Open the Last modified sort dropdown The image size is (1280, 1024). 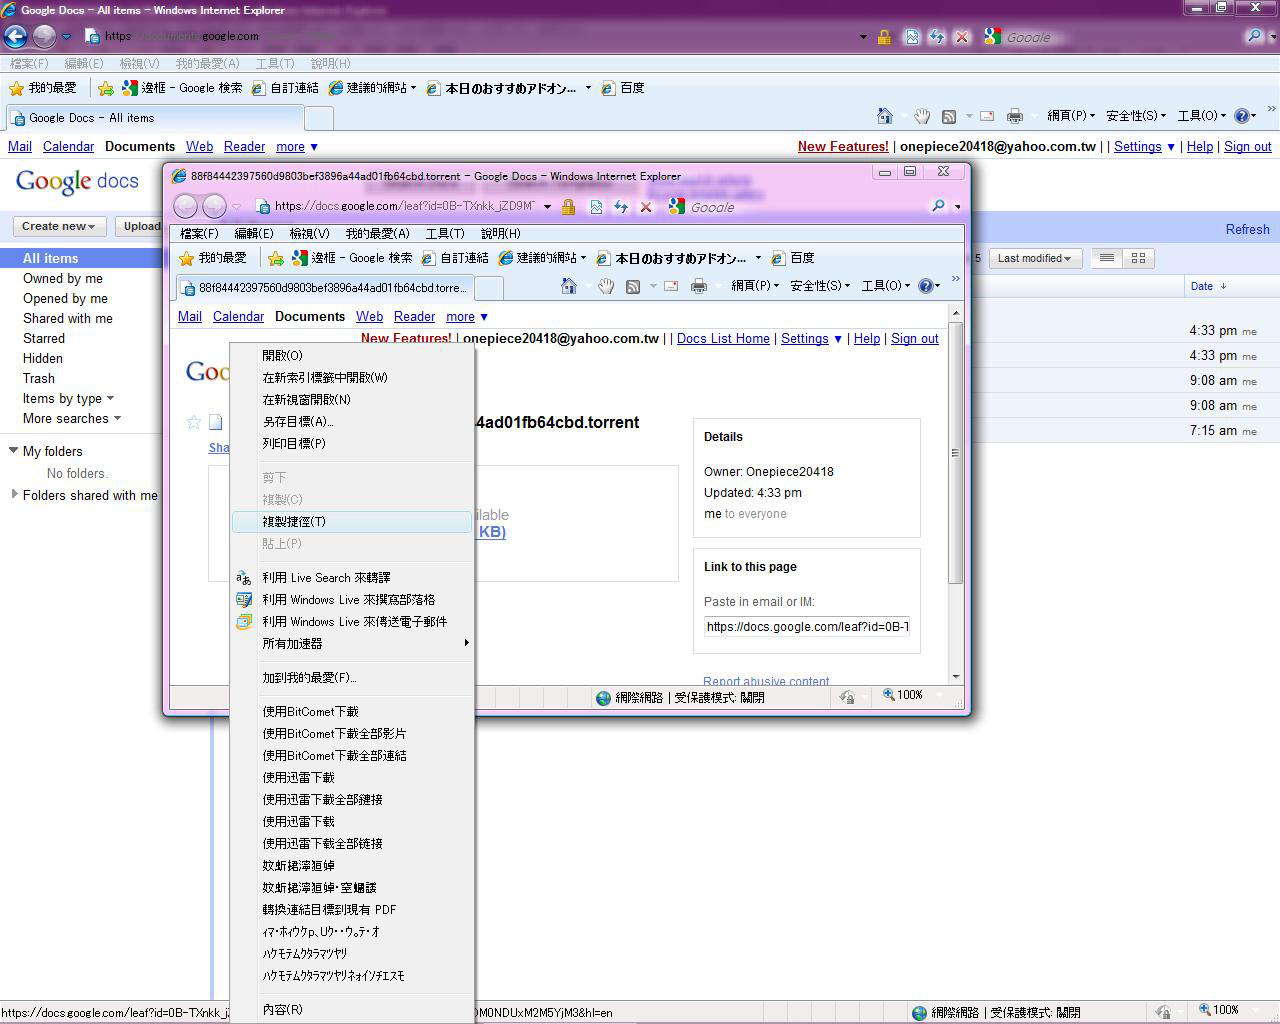point(1034,258)
